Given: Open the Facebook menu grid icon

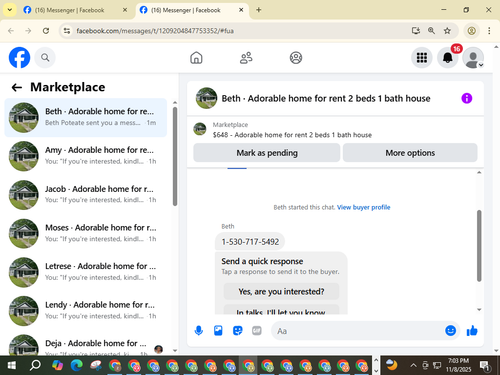Looking at the screenshot, I should click(x=422, y=58).
